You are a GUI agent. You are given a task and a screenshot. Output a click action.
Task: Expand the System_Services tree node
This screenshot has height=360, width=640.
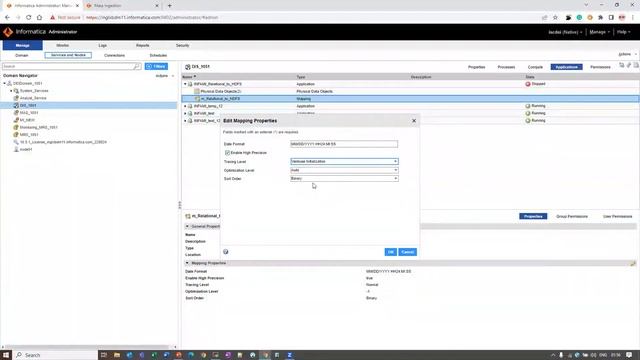(11, 91)
